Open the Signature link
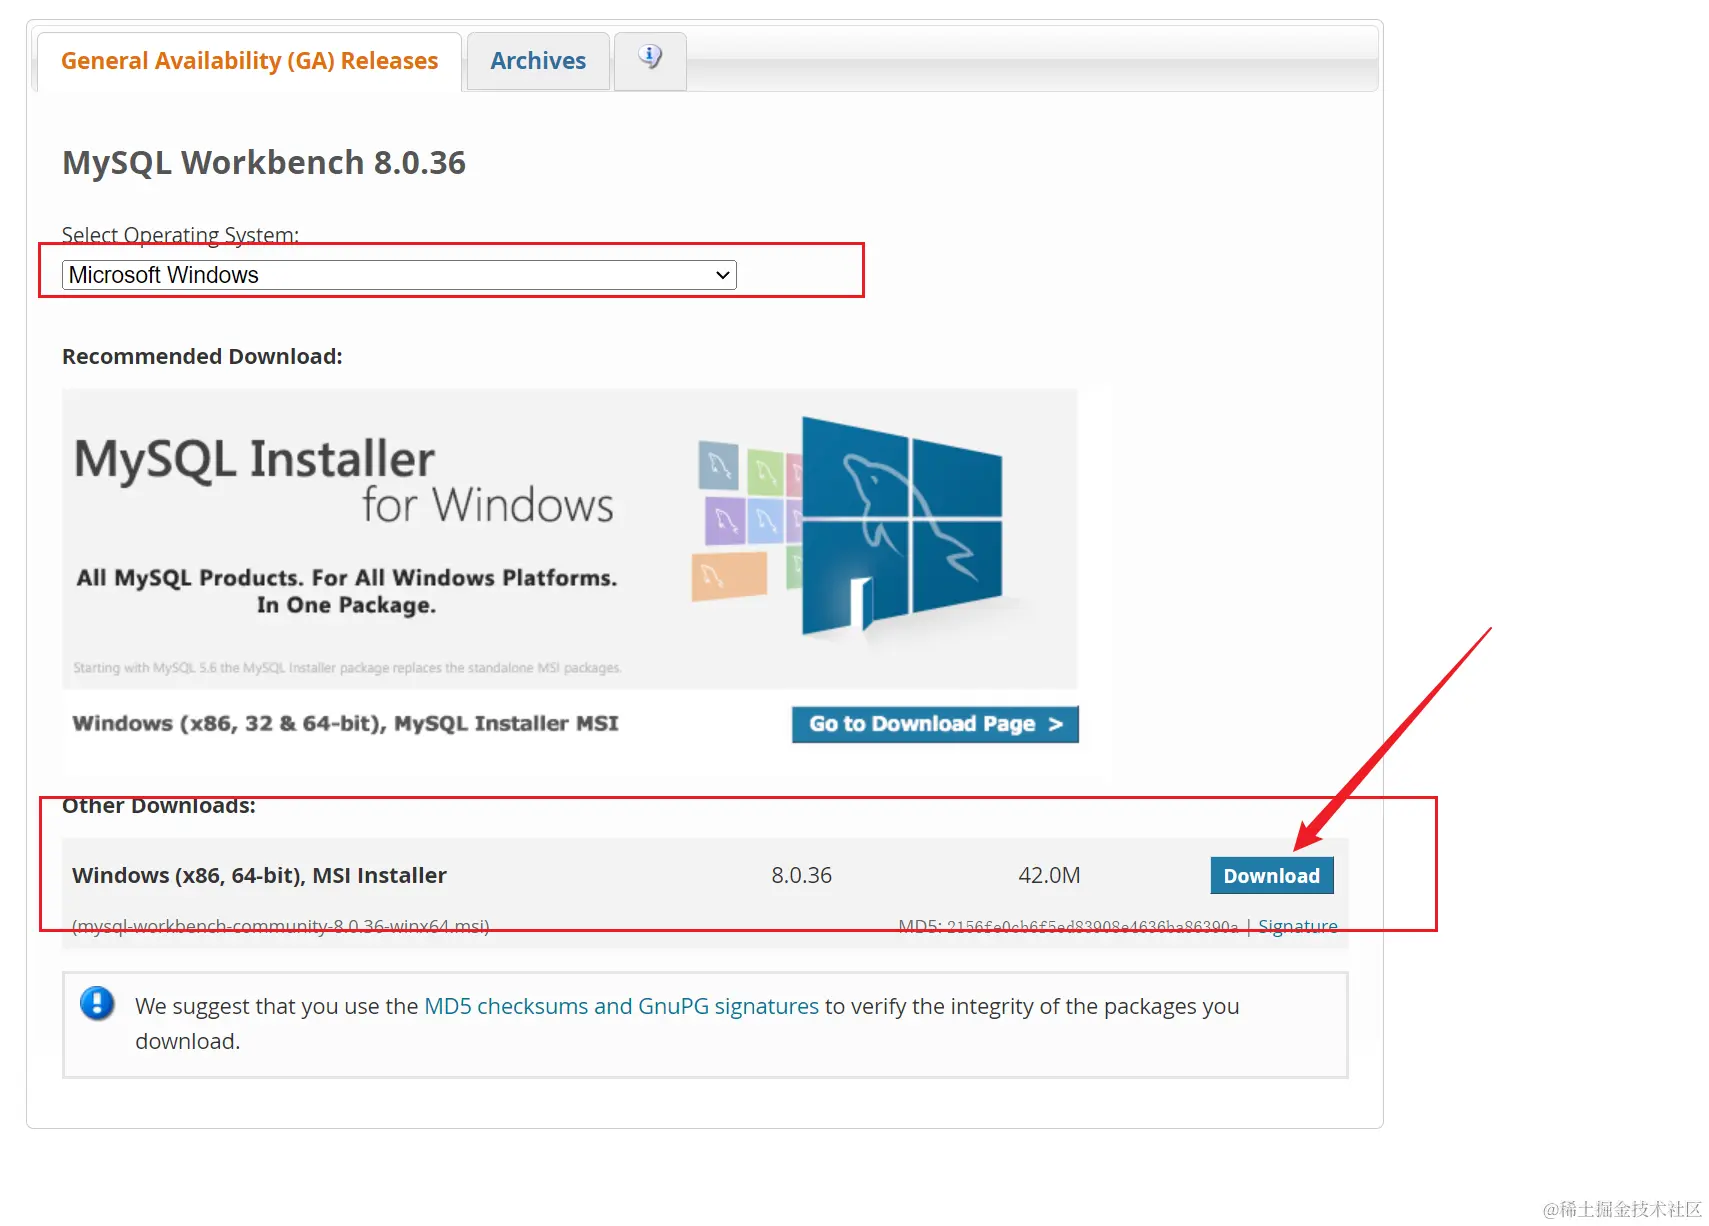 [1297, 926]
